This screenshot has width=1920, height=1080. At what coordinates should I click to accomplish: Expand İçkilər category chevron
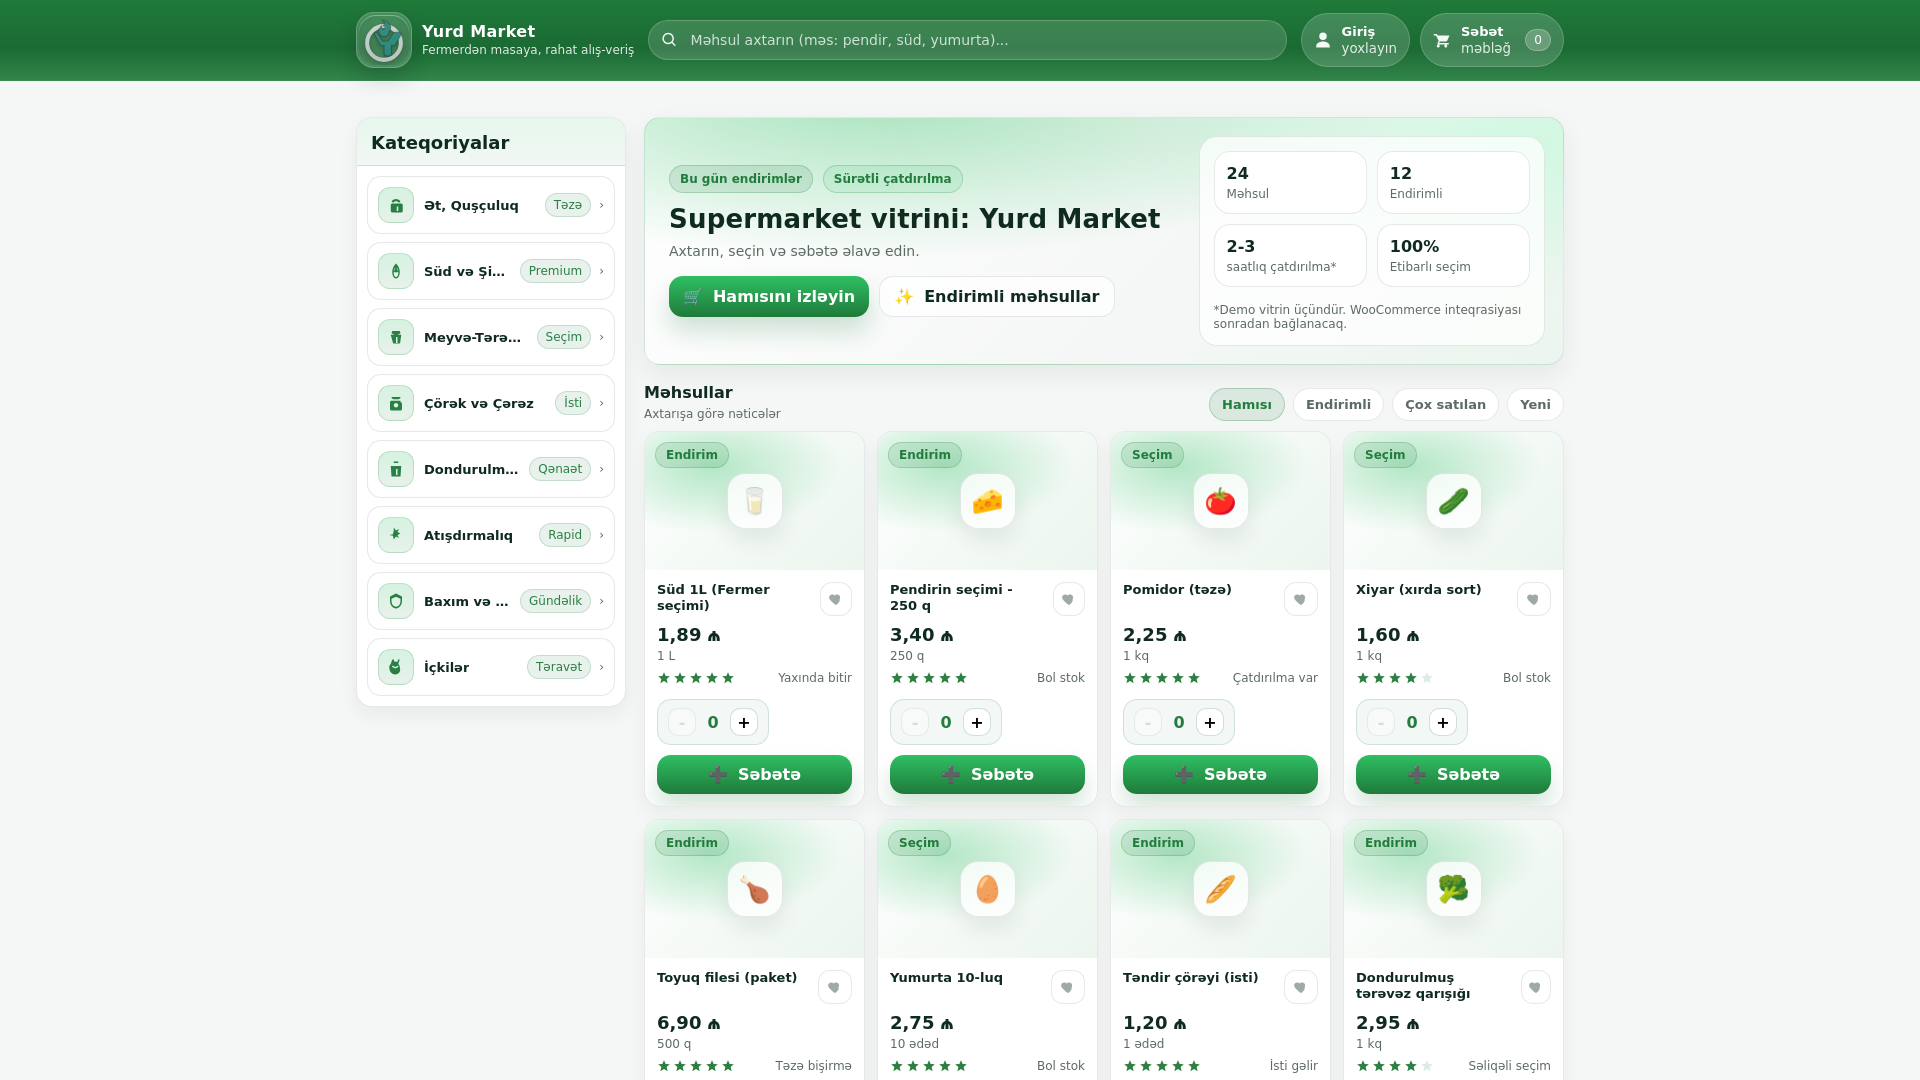coord(601,667)
